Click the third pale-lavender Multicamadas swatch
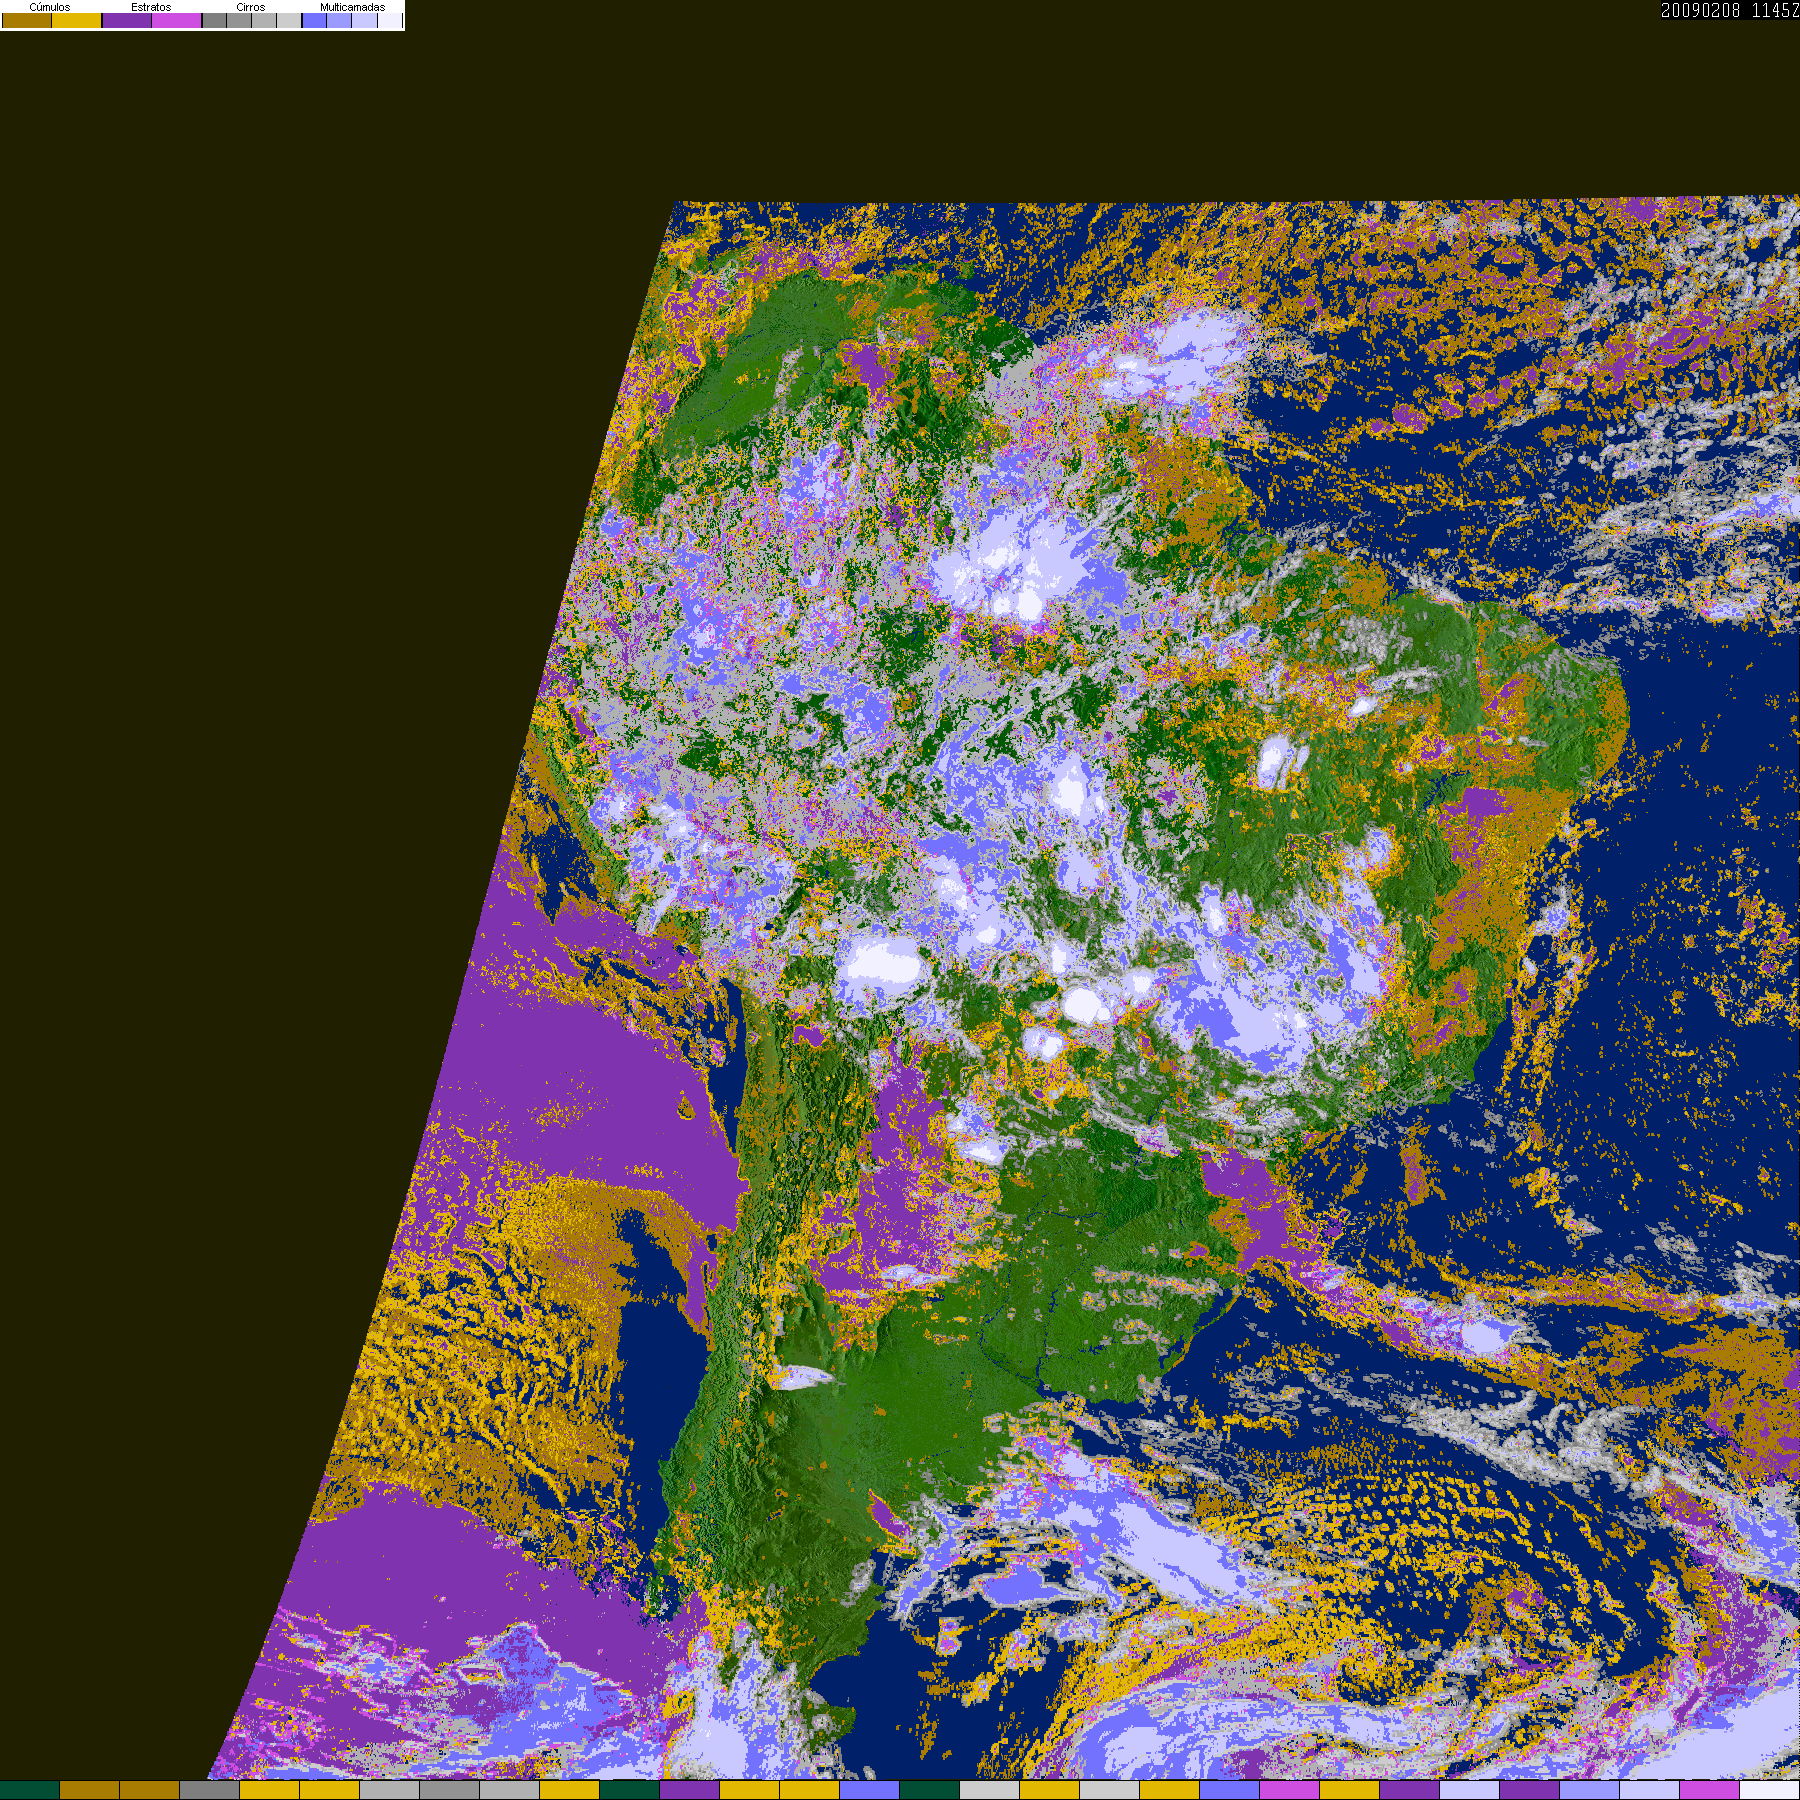 point(365,20)
